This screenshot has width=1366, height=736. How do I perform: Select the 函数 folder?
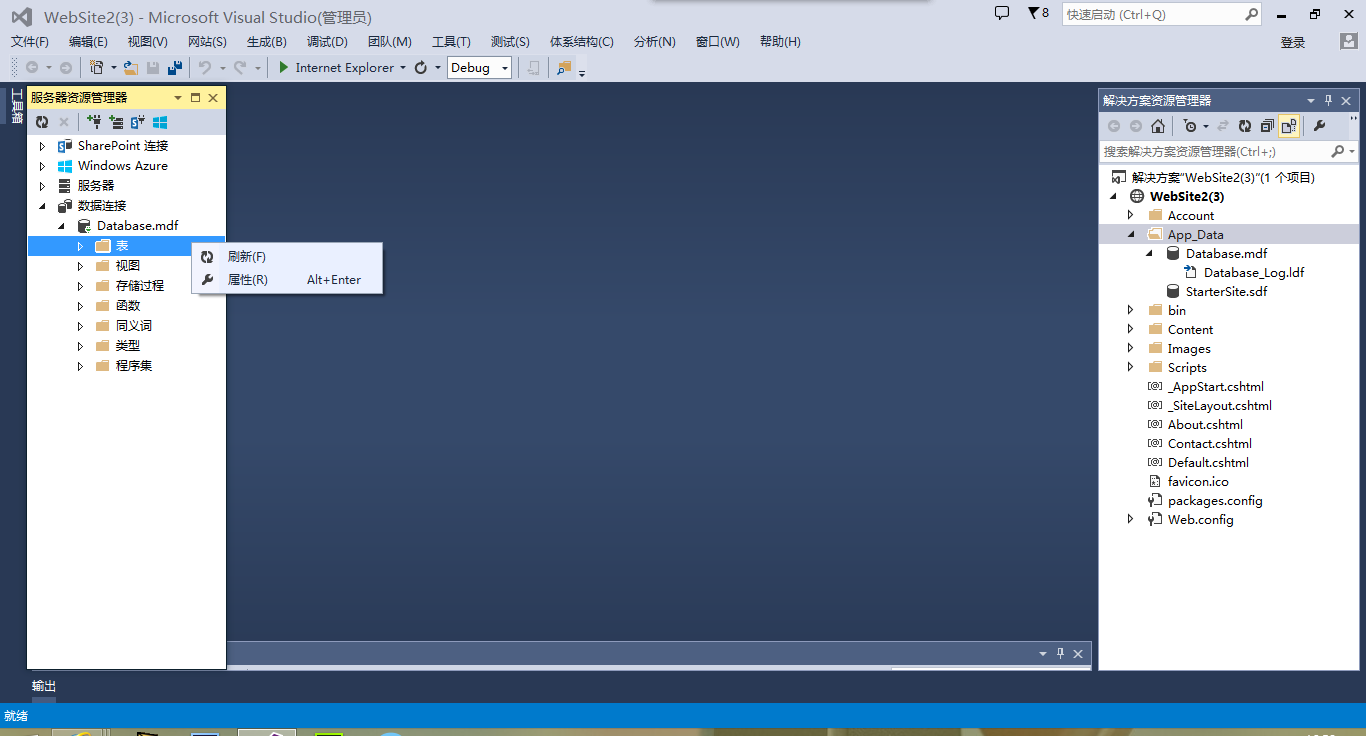click(x=128, y=306)
